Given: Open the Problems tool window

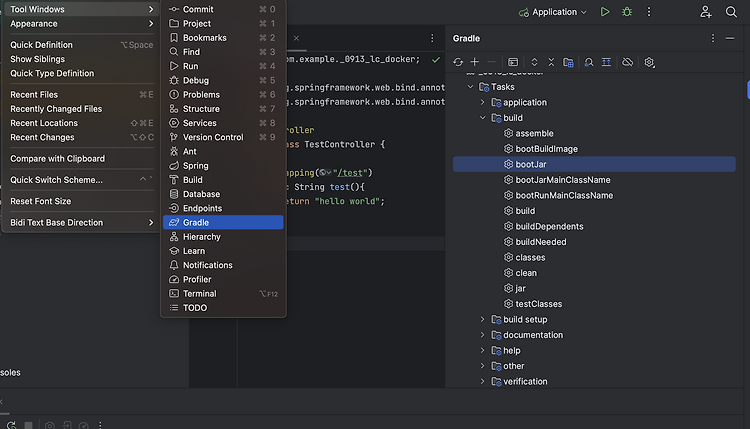Looking at the screenshot, I should pyautogui.click(x=223, y=95).
